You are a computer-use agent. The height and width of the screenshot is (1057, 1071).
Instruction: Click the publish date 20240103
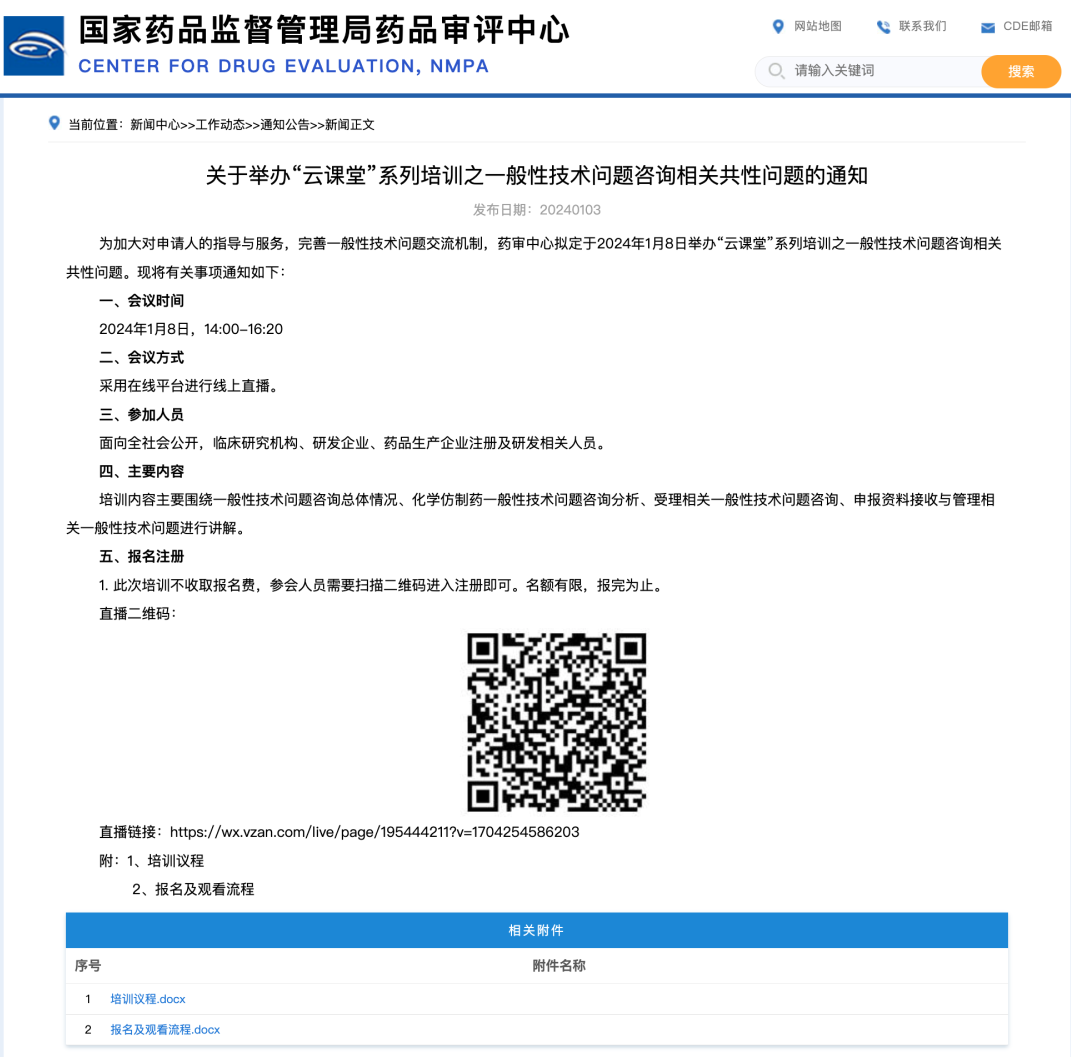point(536,210)
